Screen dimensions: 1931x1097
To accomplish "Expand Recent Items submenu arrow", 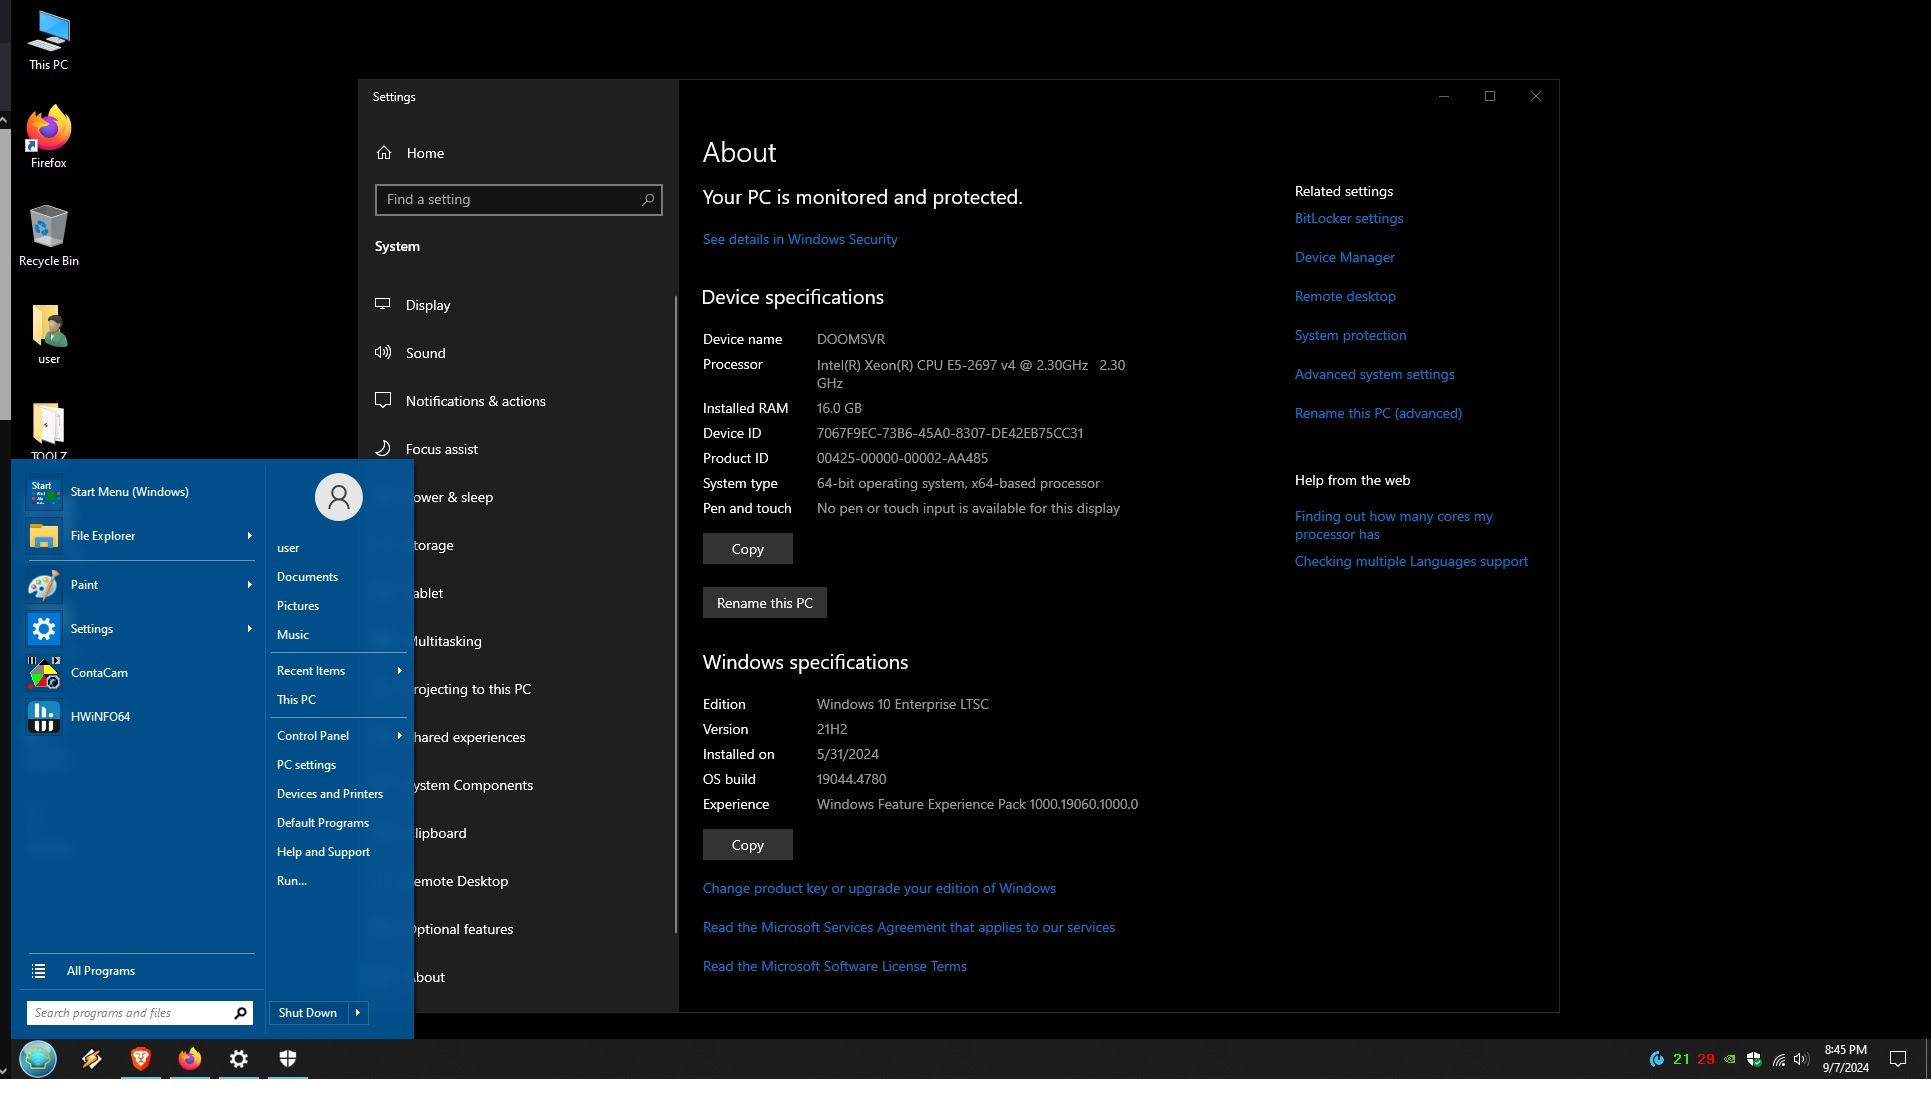I will (x=399, y=671).
